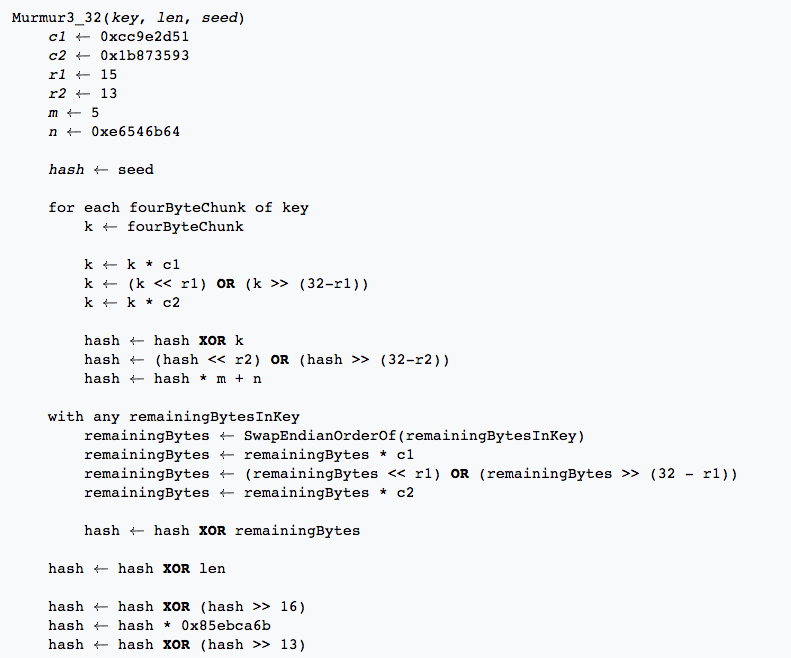This screenshot has width=791, height=658.
Task: Click the 'k ← fourByteChunk' assignment
Action: click(x=164, y=227)
